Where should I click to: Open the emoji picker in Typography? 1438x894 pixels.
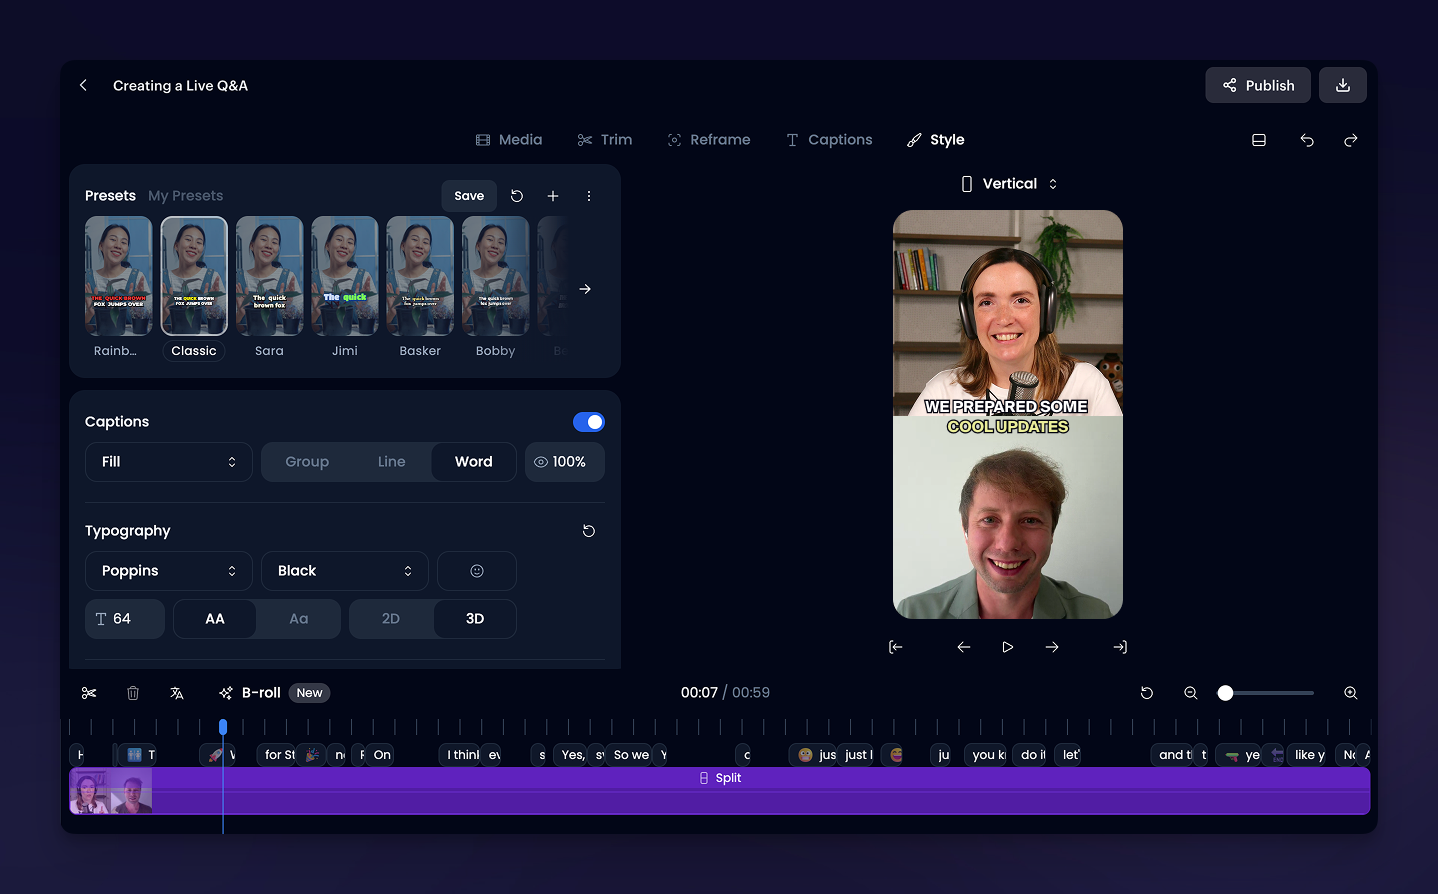click(x=476, y=570)
